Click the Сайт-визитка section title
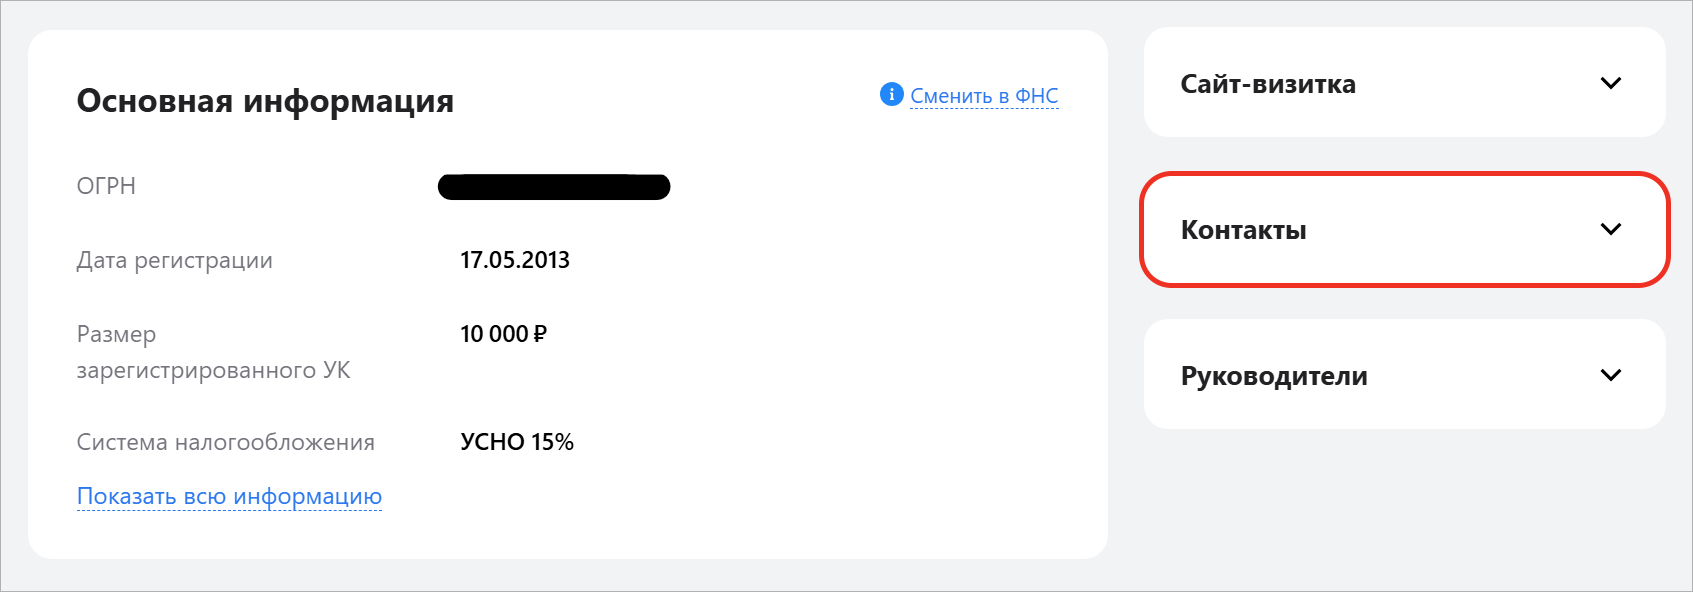Image resolution: width=1693 pixels, height=592 pixels. [x=1268, y=84]
